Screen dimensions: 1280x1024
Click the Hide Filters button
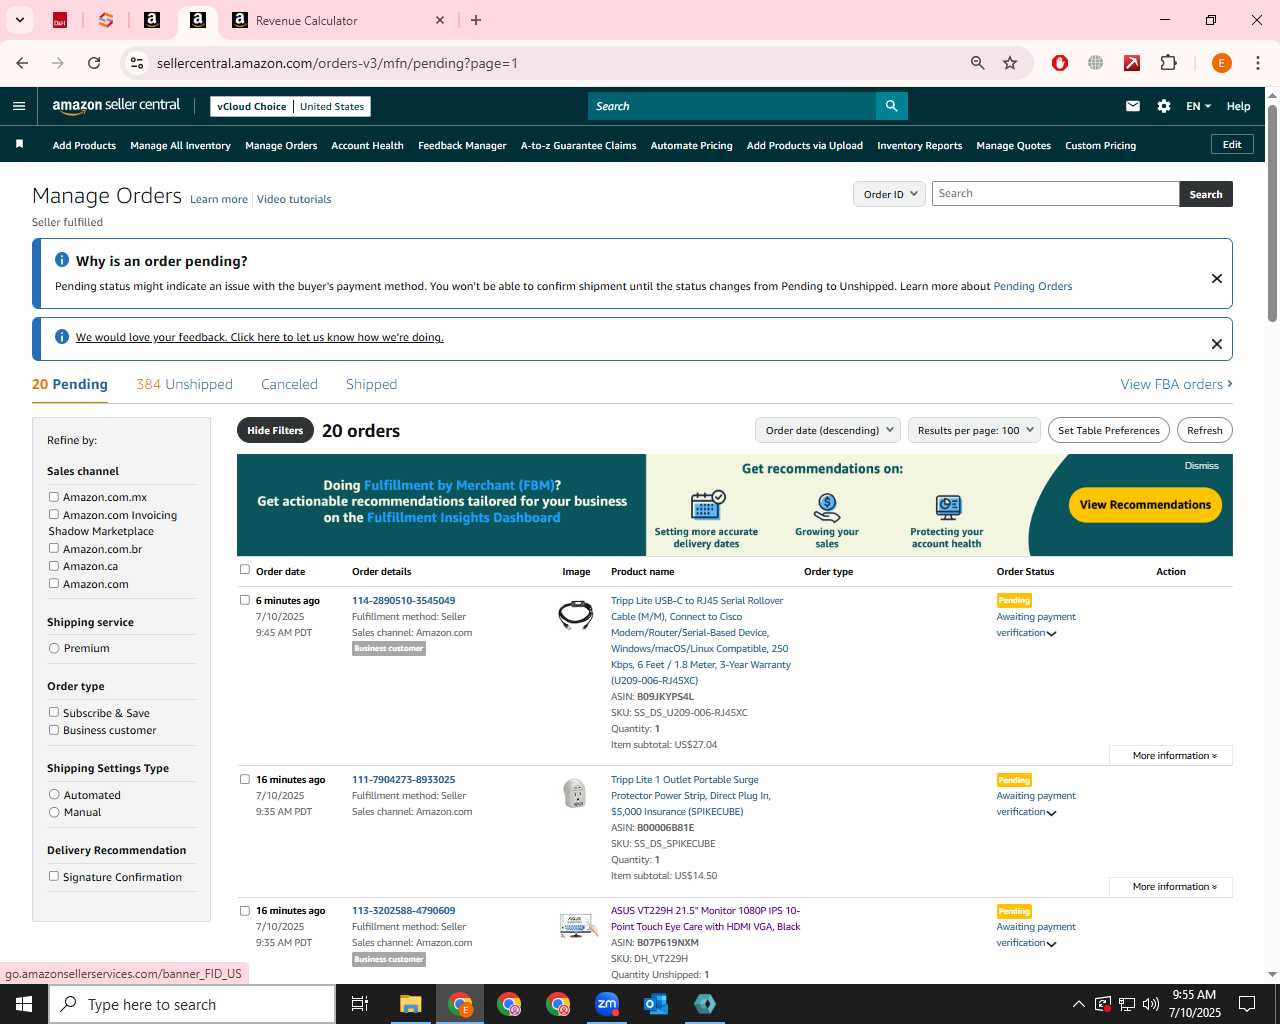coord(275,430)
